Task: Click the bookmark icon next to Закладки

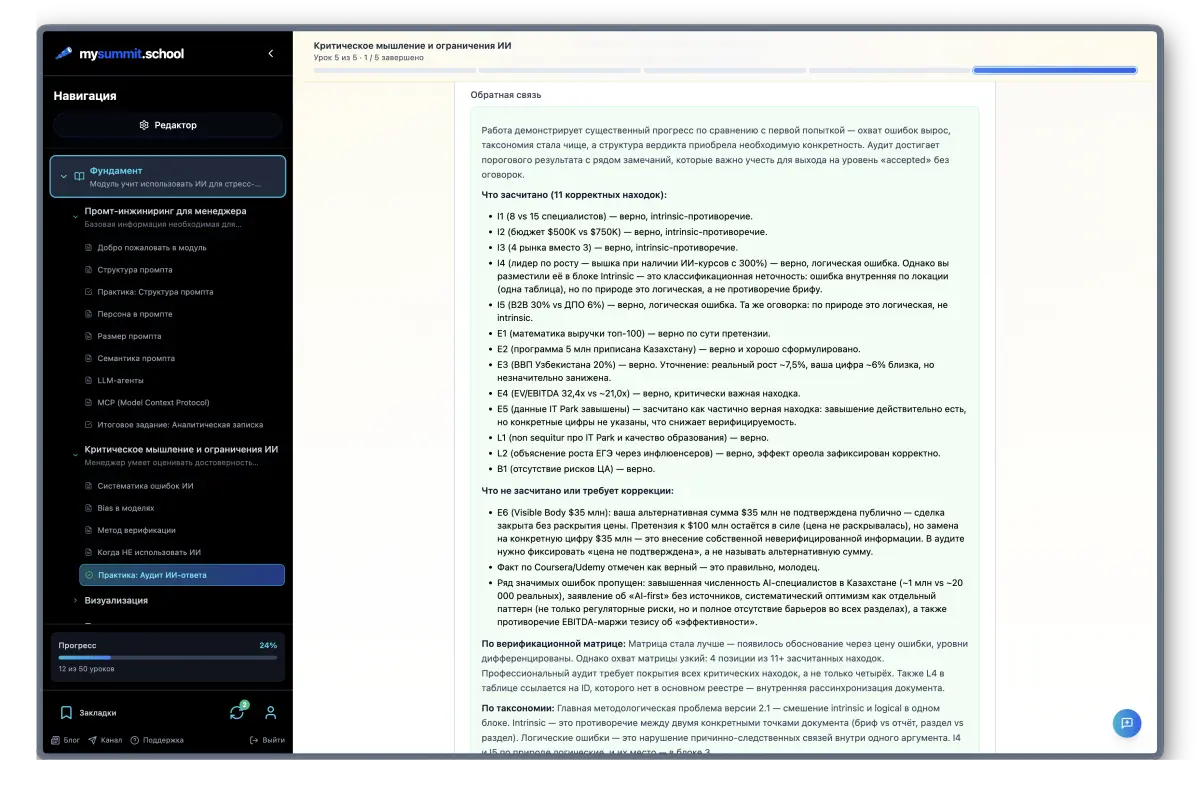Action: (66, 713)
